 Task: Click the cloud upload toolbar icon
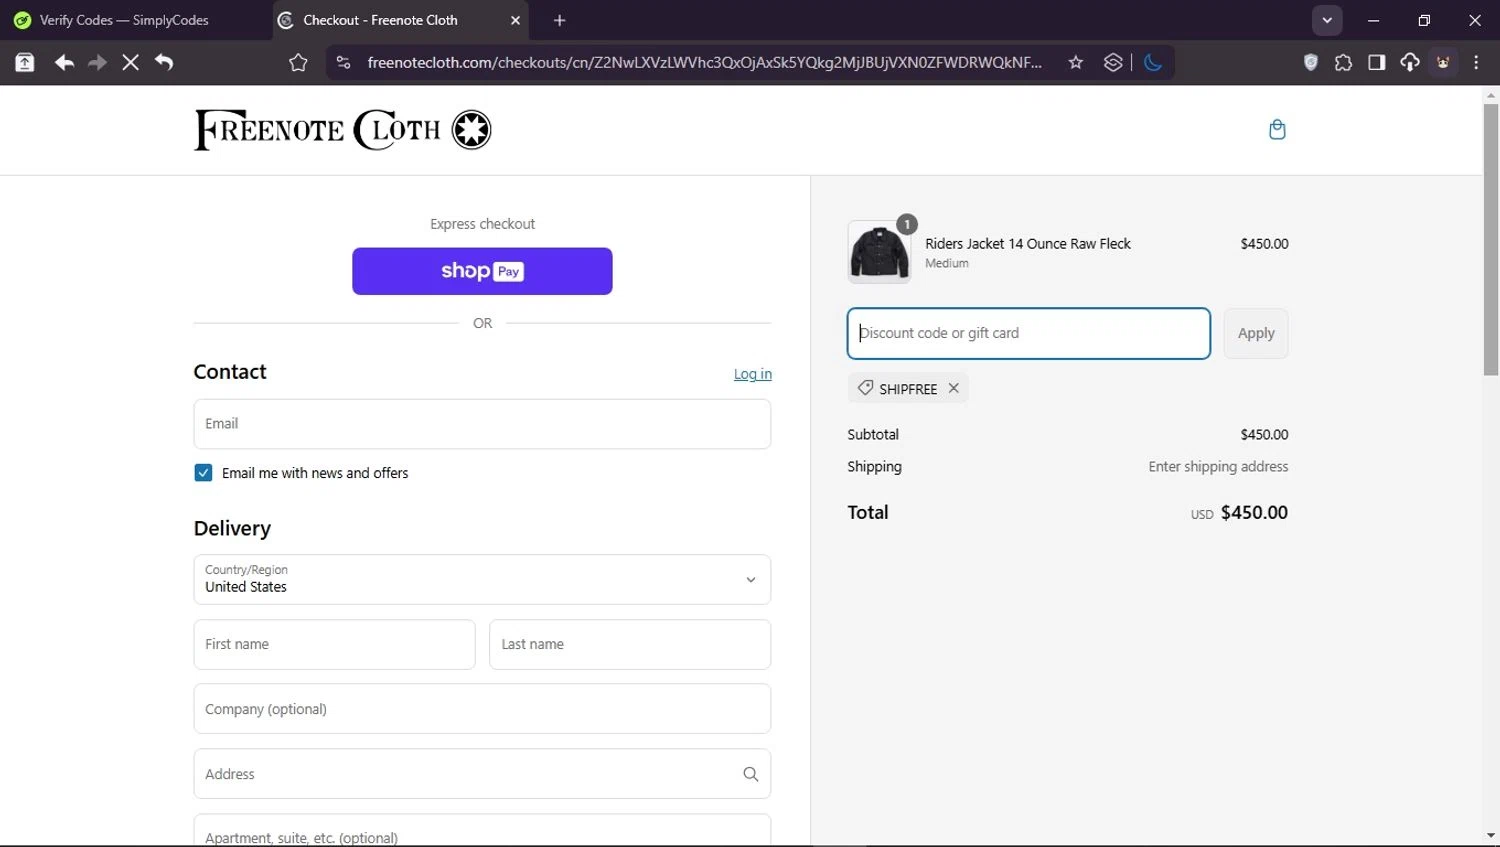pos(1409,62)
